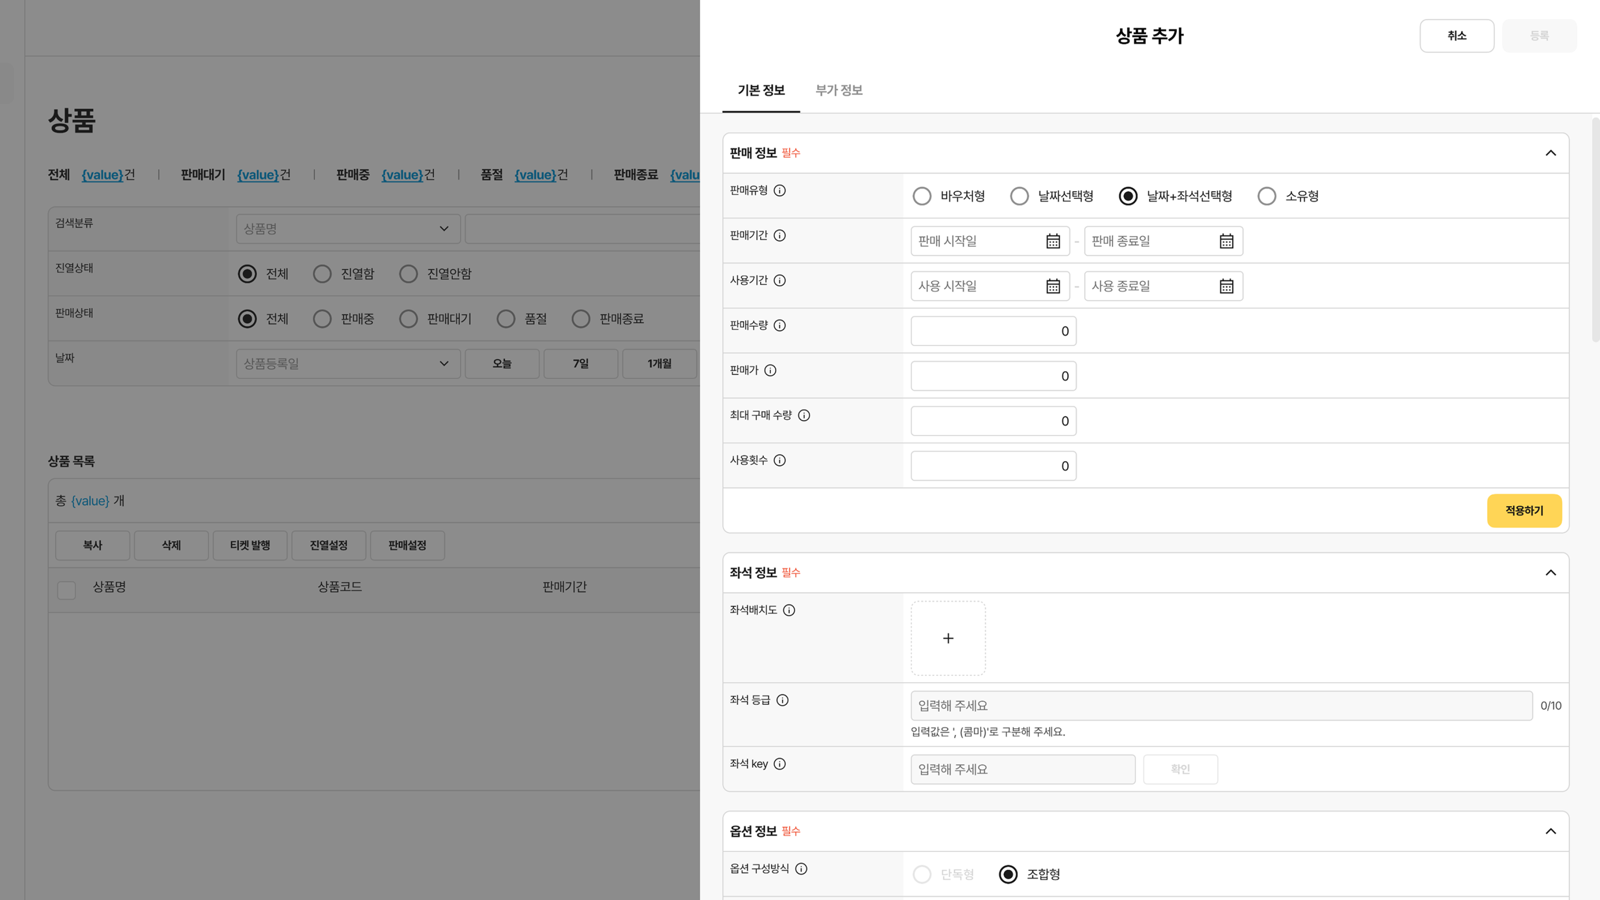Show info tooltip for 좌석 등급
Image resolution: width=1600 pixels, height=900 pixels.
pyautogui.click(x=782, y=700)
